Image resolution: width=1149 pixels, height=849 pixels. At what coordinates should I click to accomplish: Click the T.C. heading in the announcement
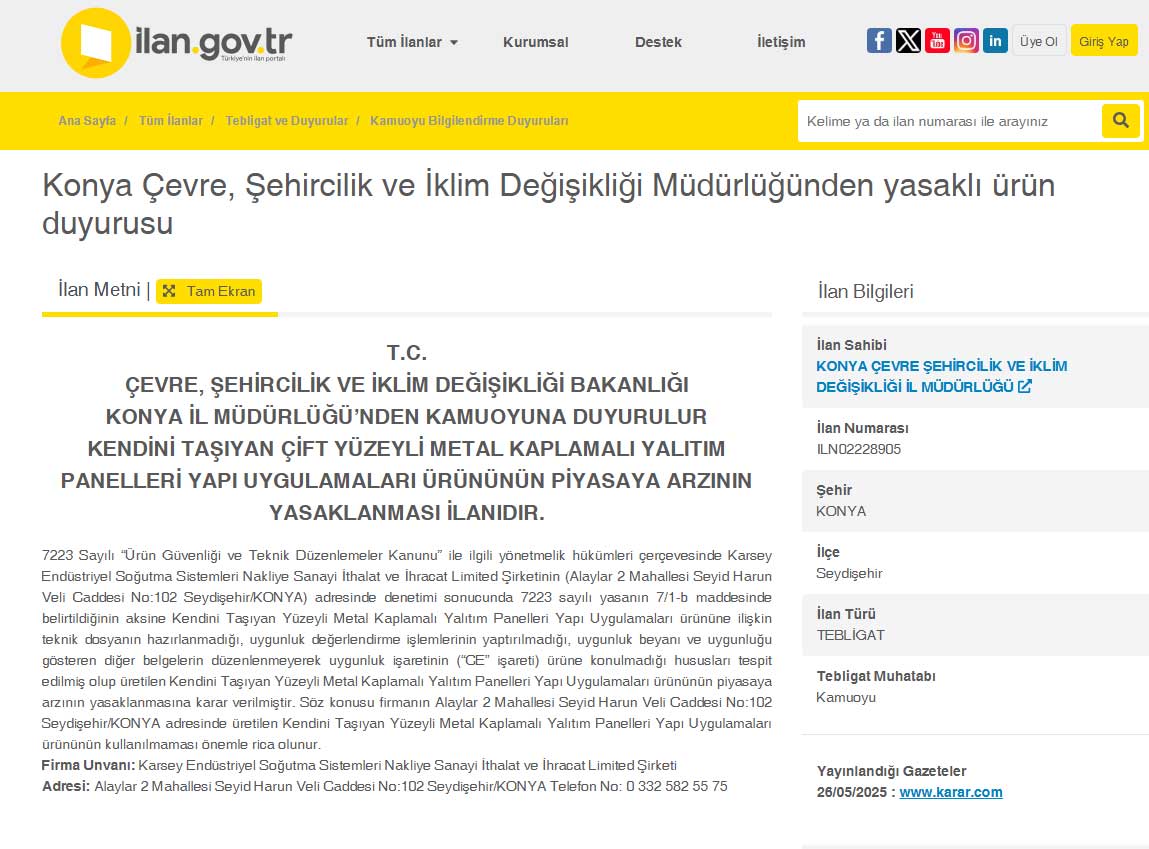click(407, 353)
